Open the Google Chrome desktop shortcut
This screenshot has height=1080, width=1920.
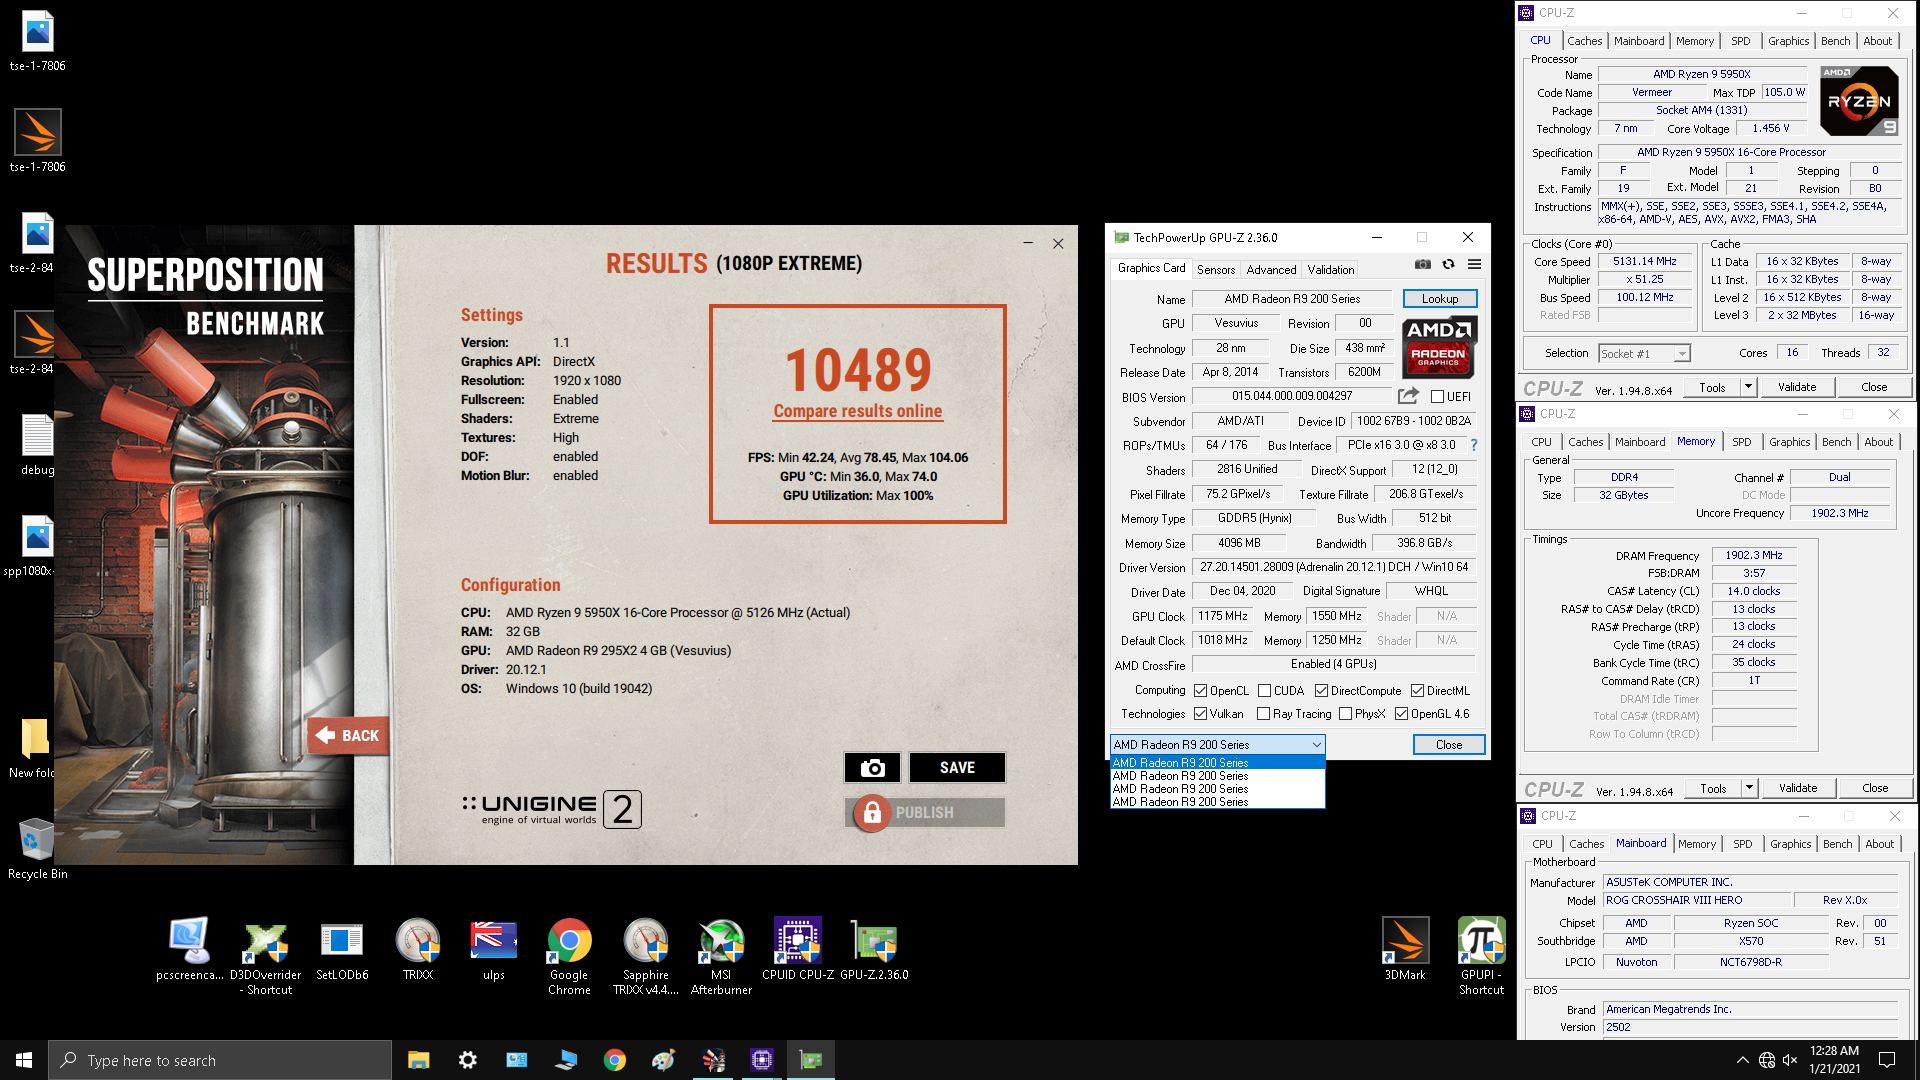pyautogui.click(x=569, y=957)
